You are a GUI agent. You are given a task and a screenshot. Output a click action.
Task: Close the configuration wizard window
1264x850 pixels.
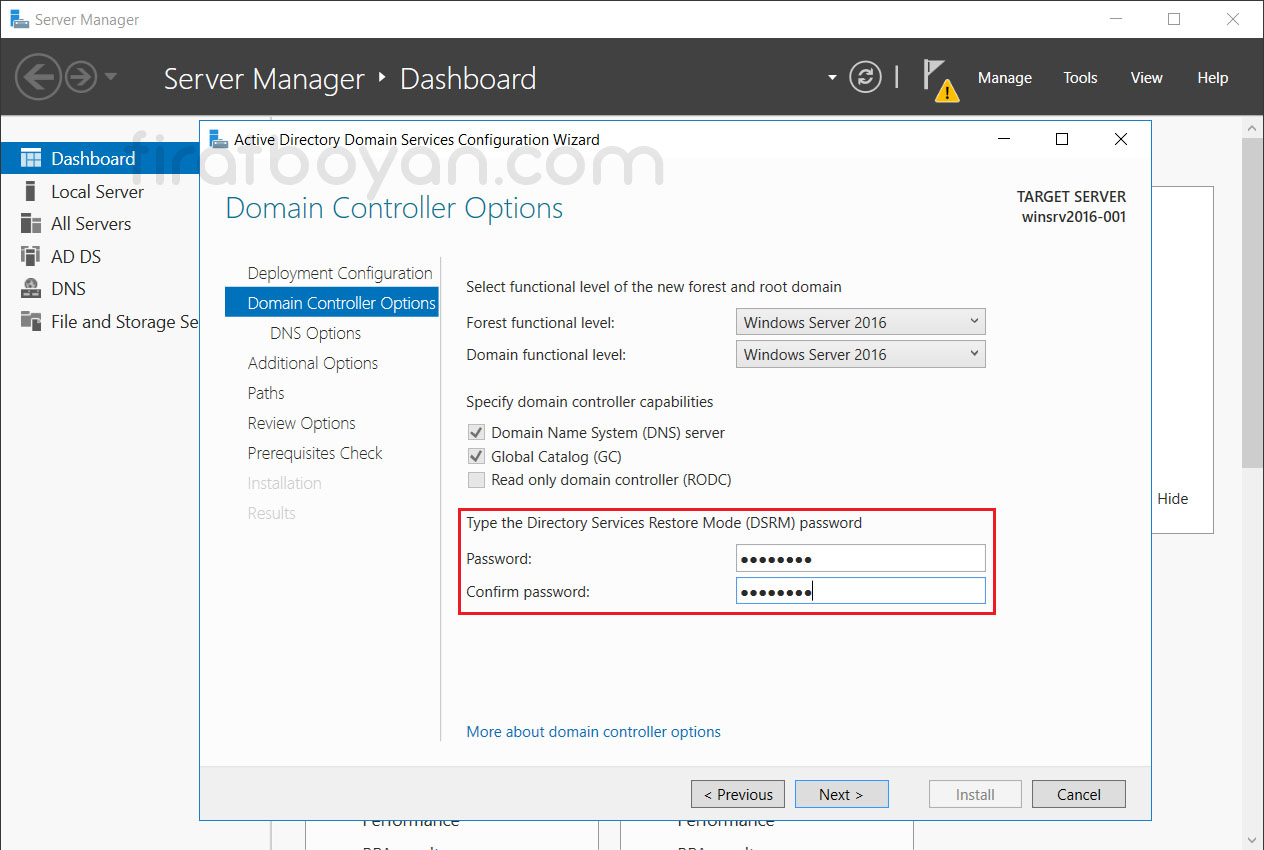[x=1121, y=139]
